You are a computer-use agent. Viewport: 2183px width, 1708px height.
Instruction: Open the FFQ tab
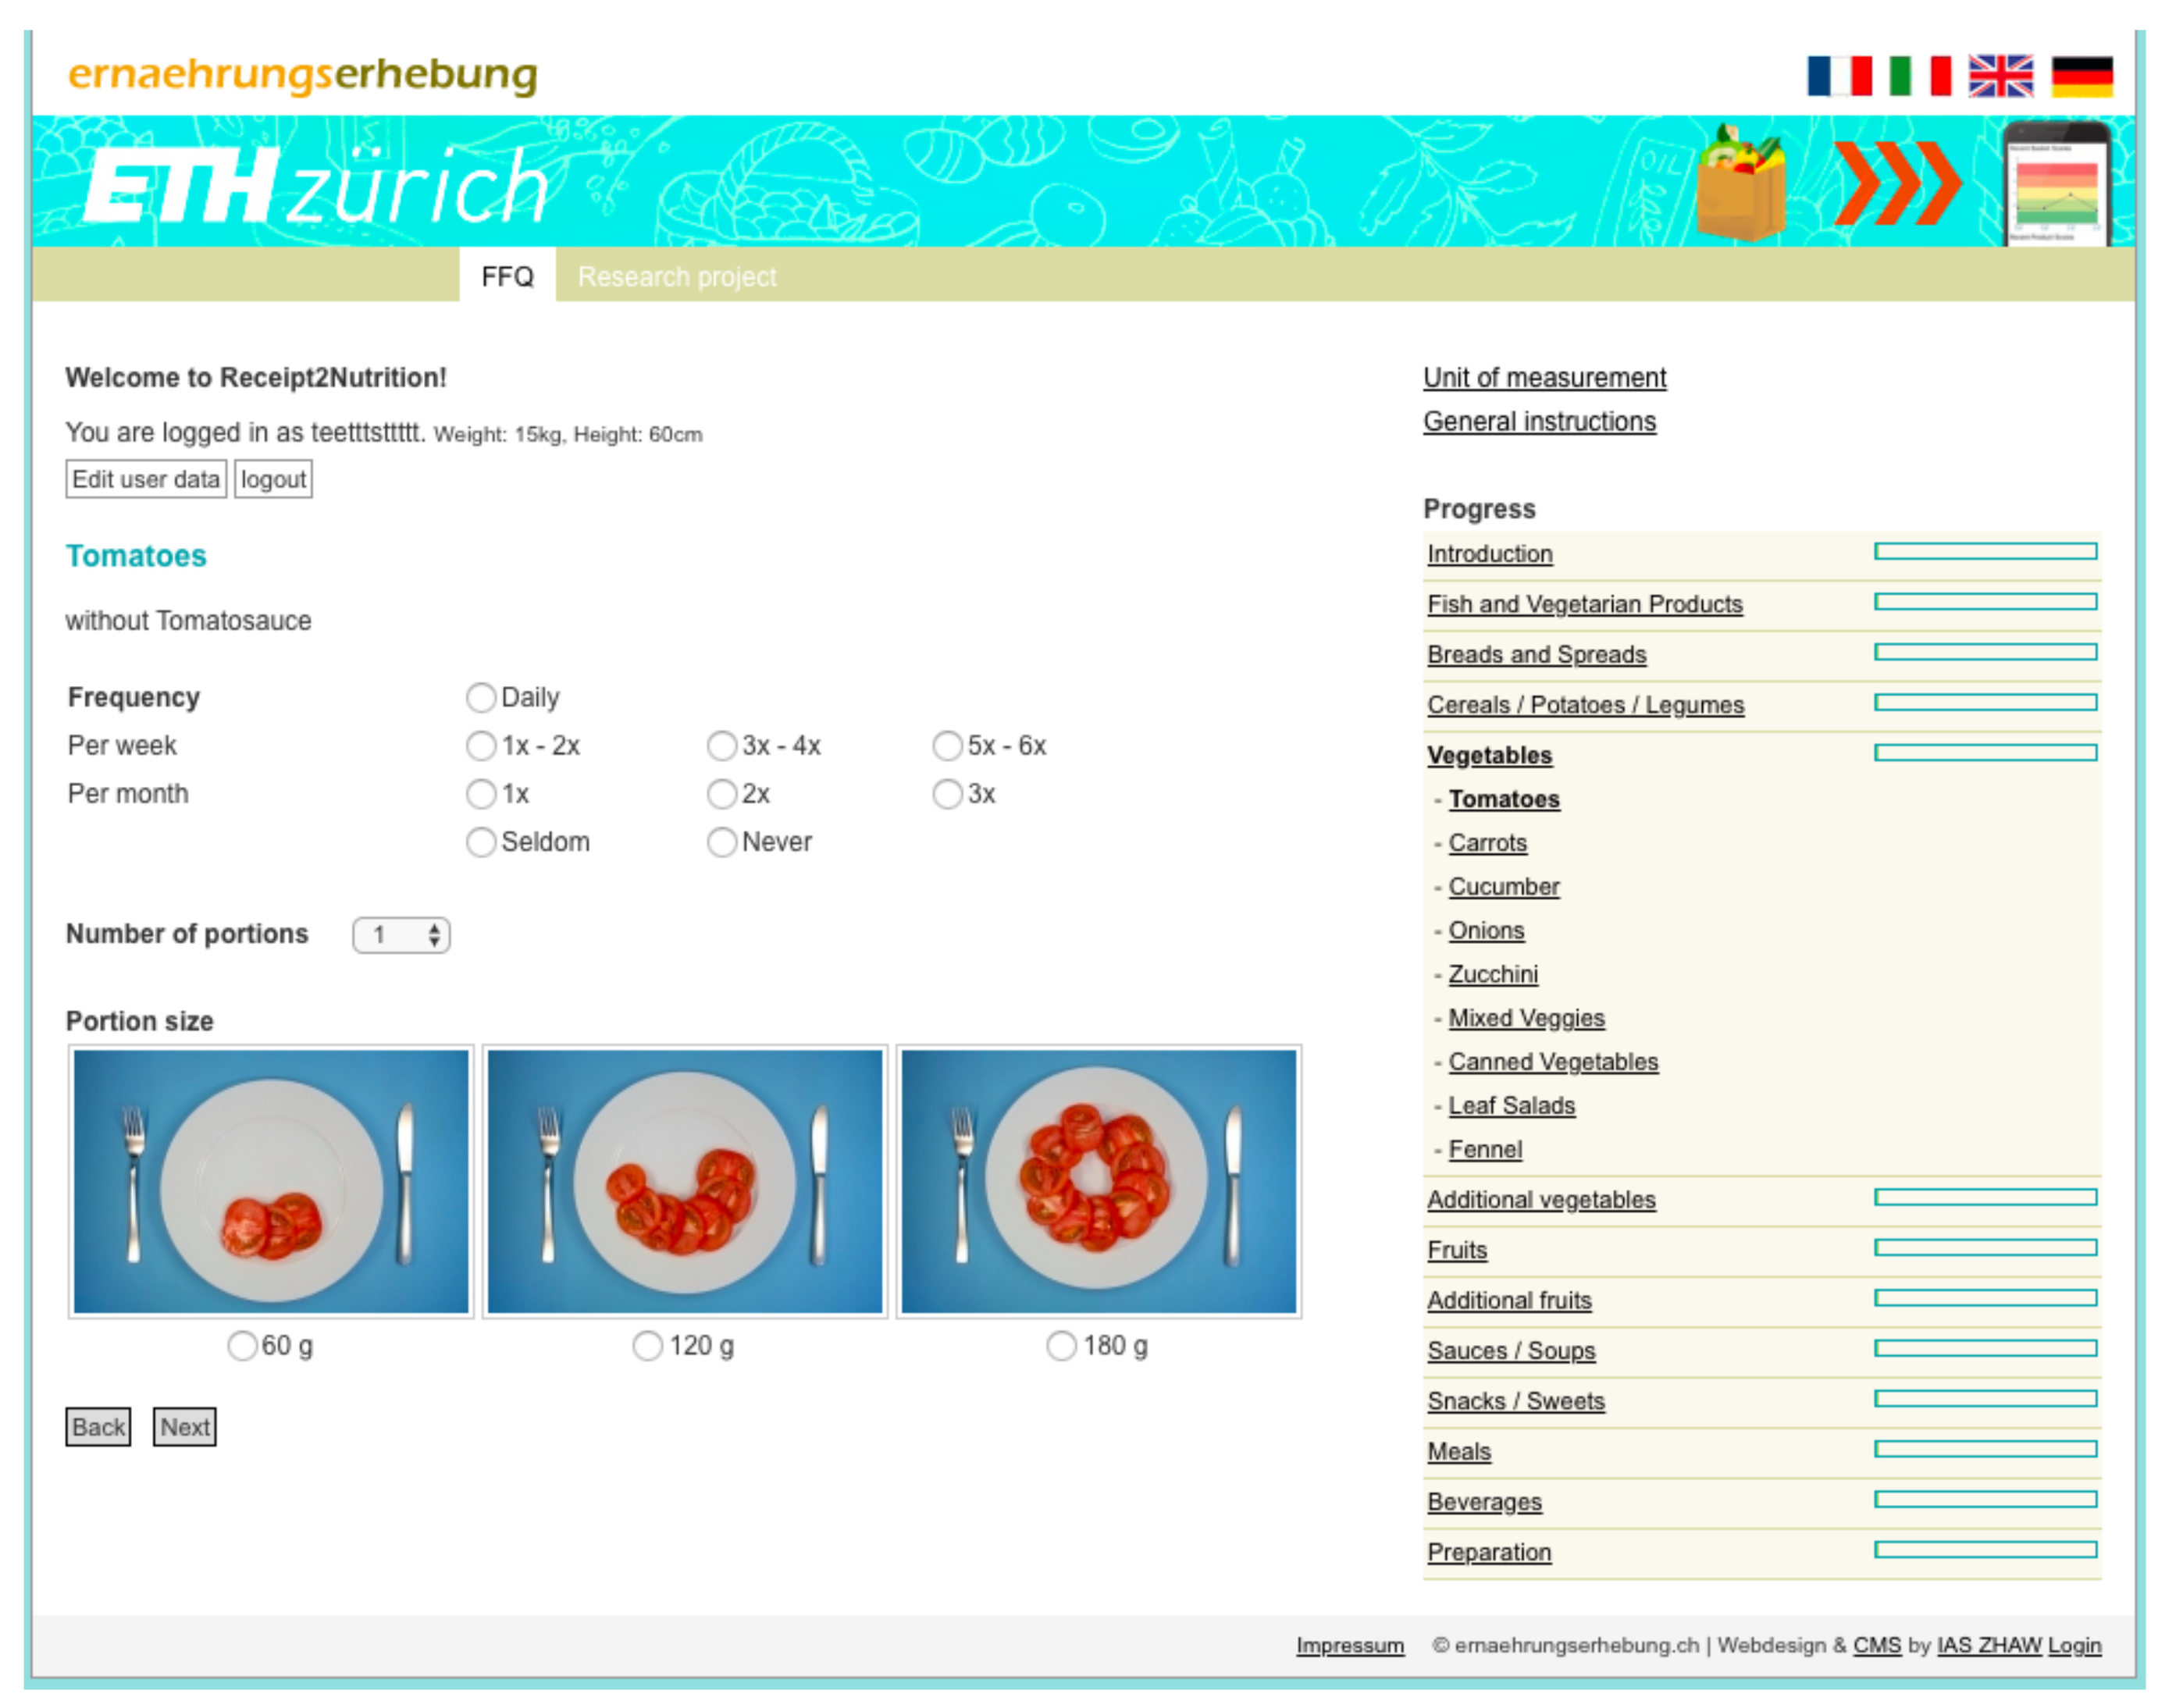[x=507, y=276]
